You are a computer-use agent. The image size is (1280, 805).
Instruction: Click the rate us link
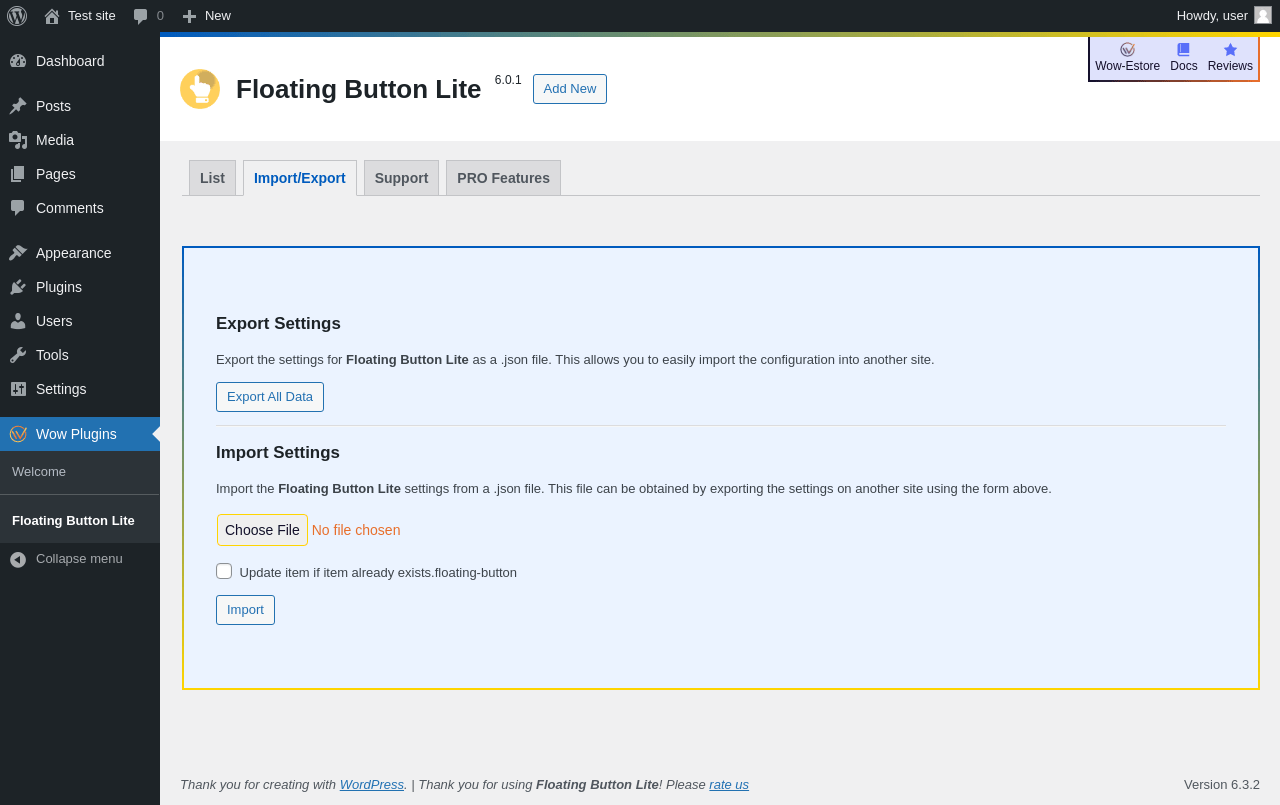729,785
